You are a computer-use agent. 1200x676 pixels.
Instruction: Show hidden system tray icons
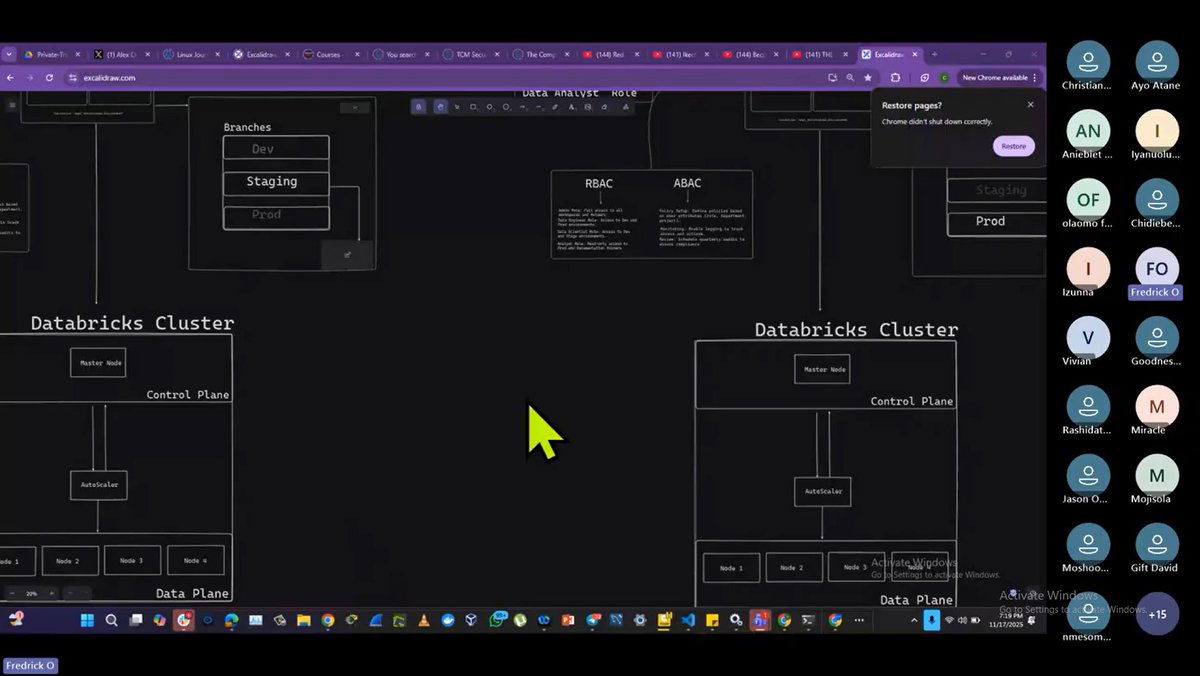(913, 620)
